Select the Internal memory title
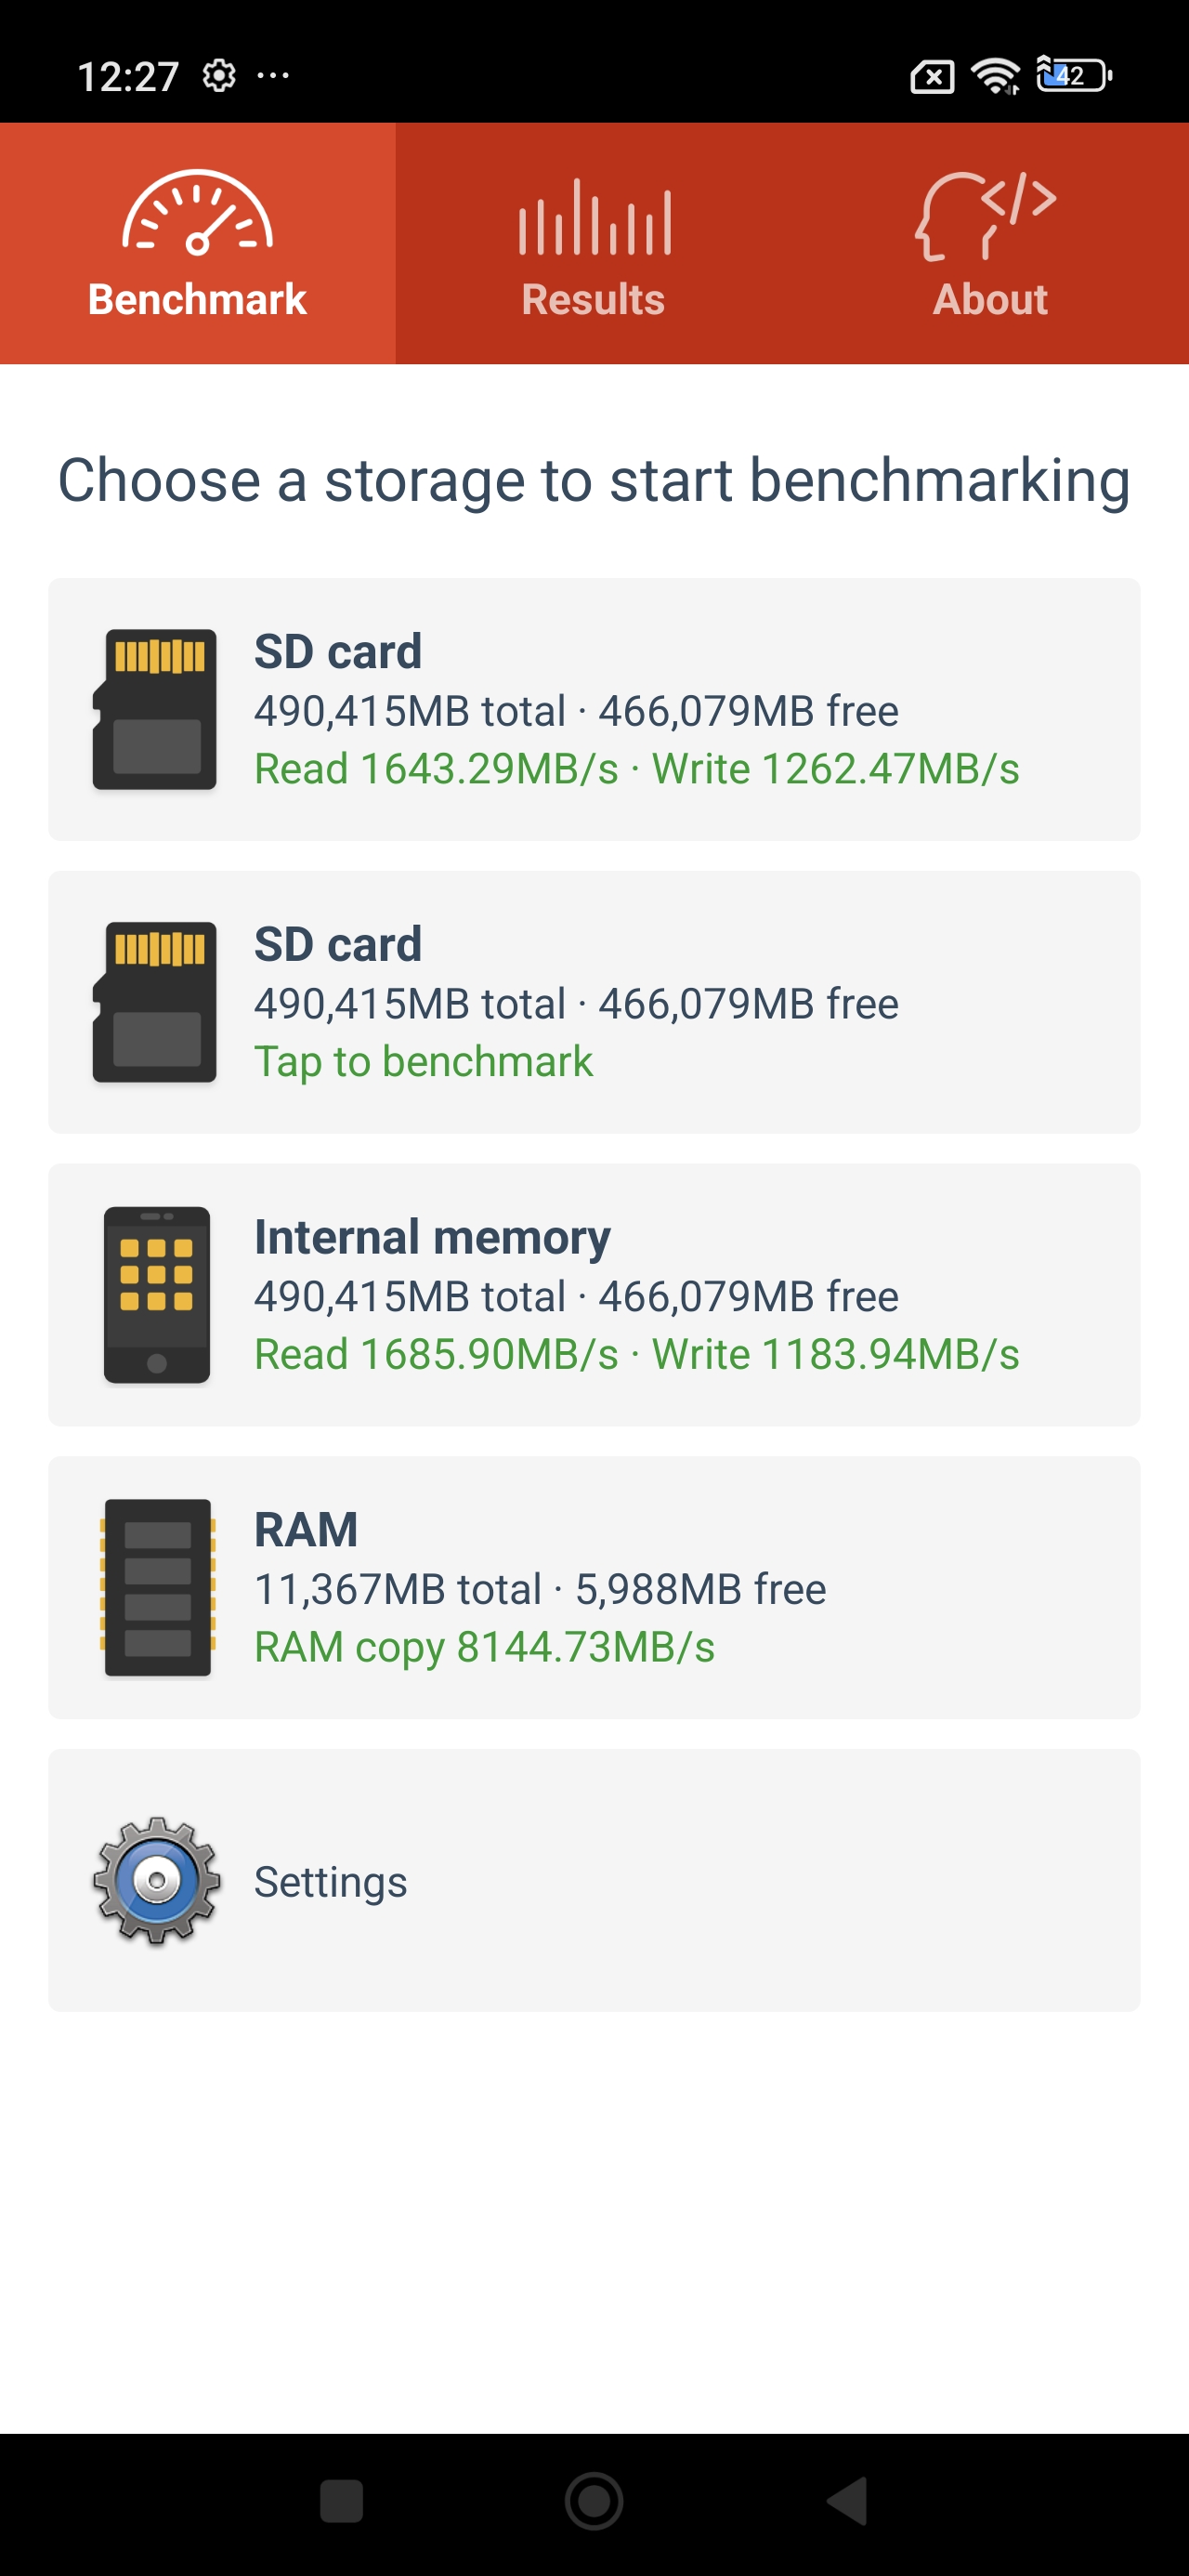The height and width of the screenshot is (2576, 1189). [432, 1237]
